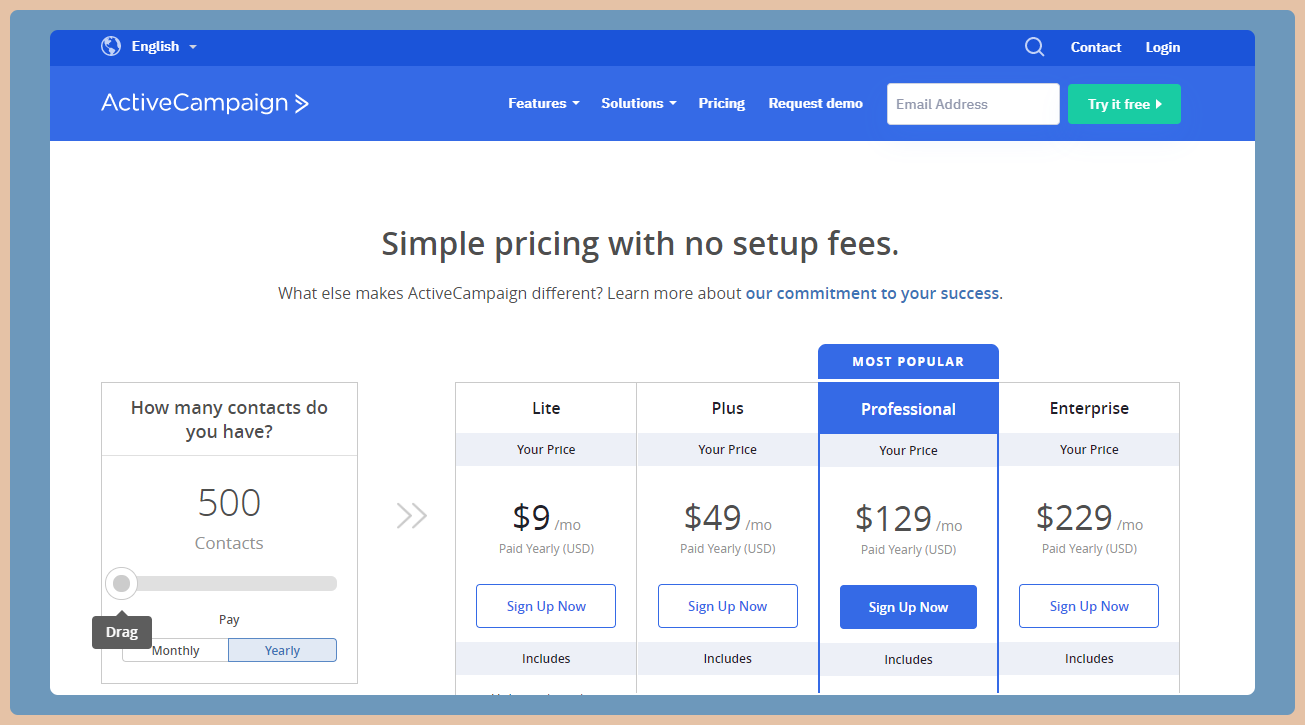1305x725 pixels.
Task: Open 'our commitment to your success' link
Action: coord(872,293)
